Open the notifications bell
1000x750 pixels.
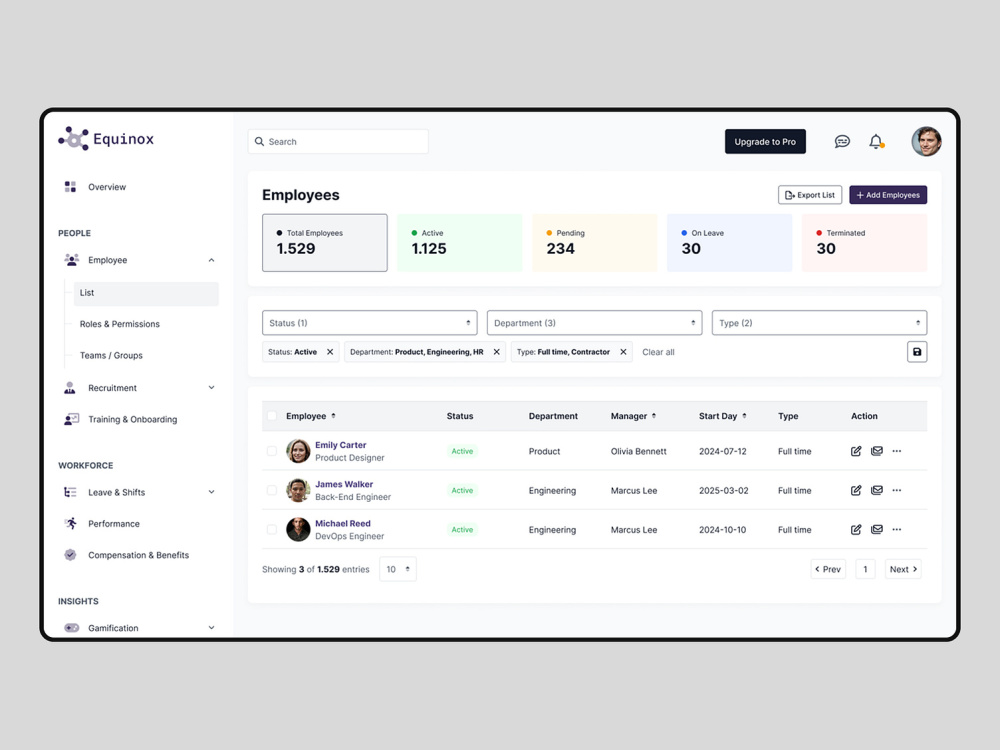coord(876,142)
